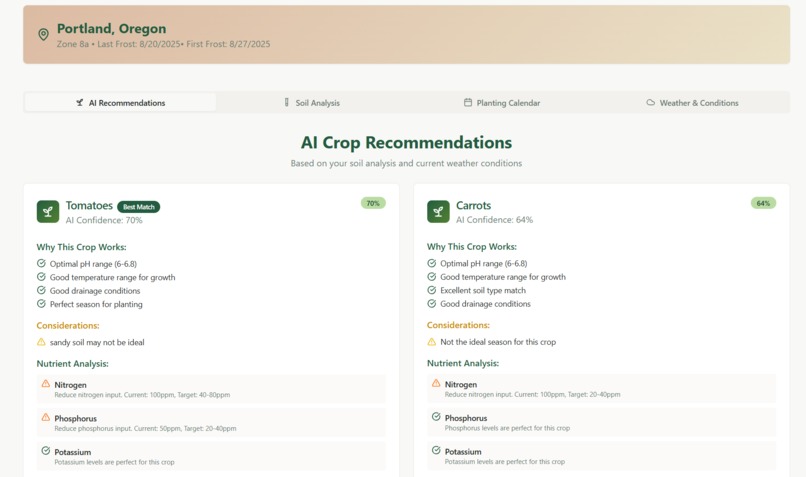Click the cloud icon in Weather & Conditions tab
This screenshot has width=806, height=477.
pos(651,102)
